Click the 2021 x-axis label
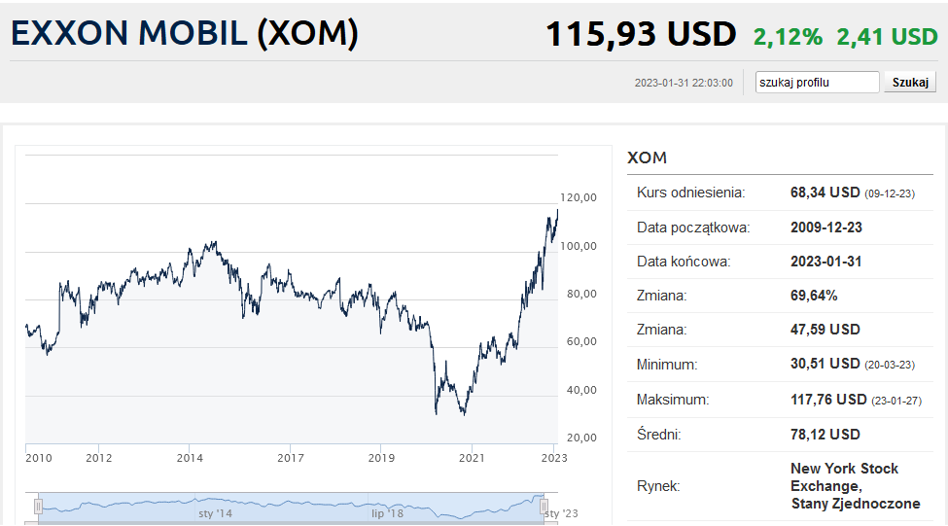 [x=472, y=458]
